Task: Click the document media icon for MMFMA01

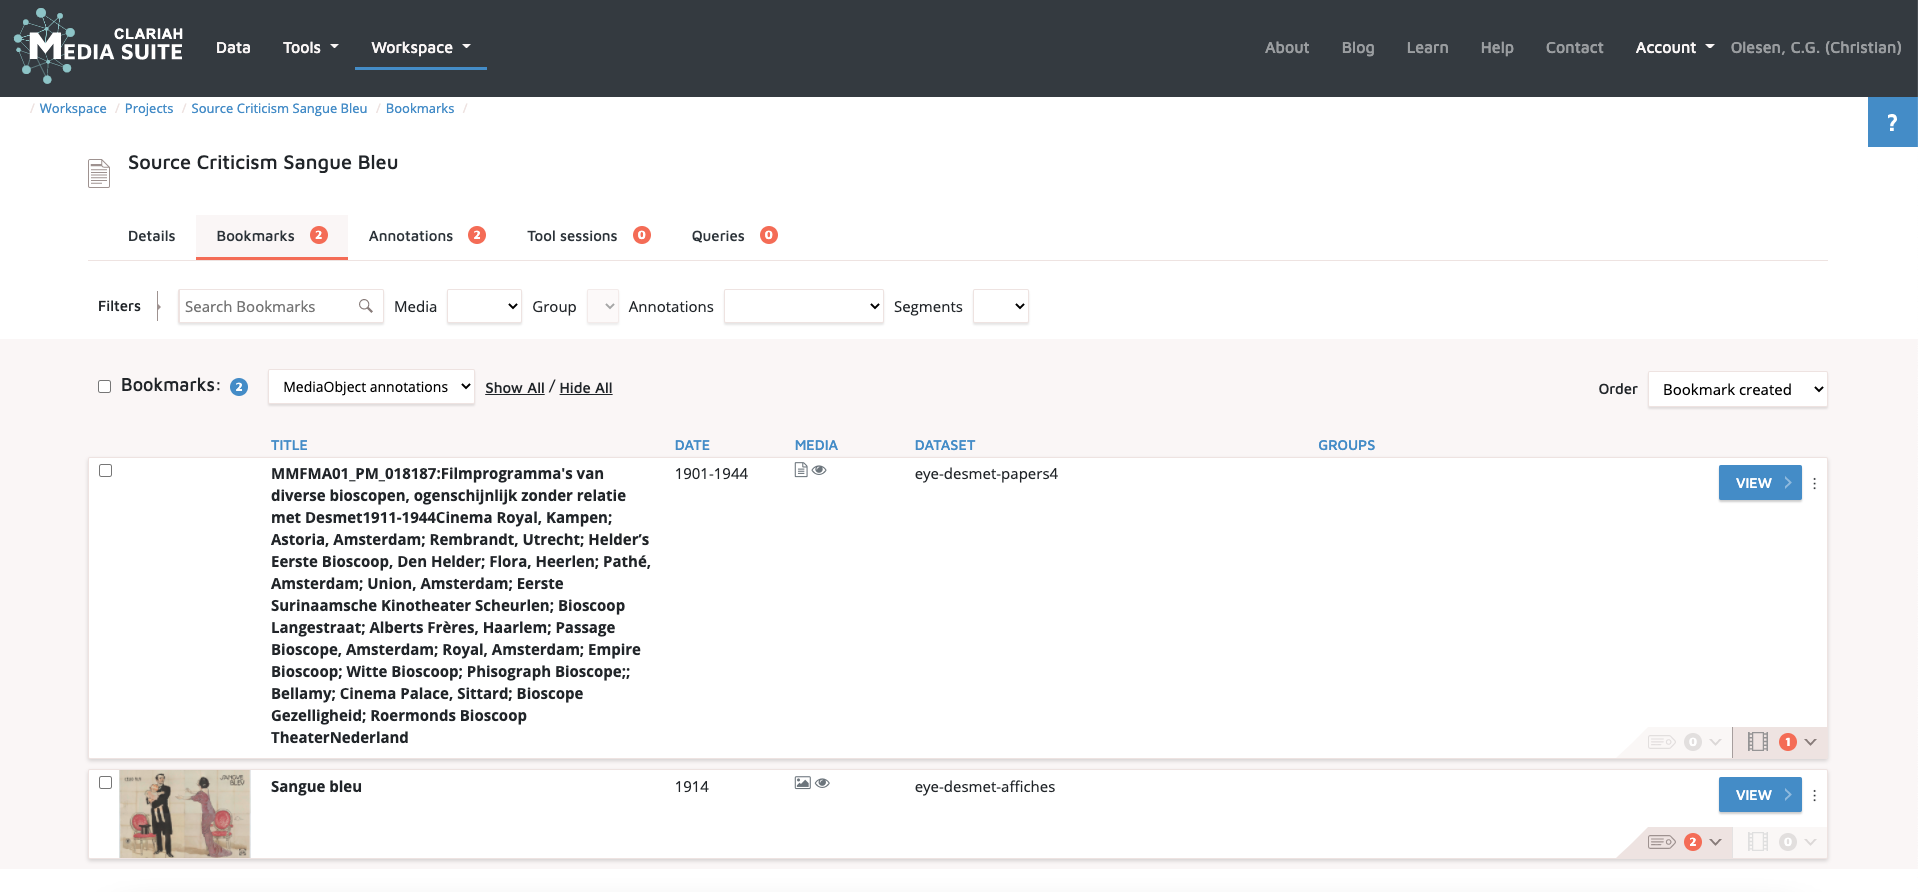Action: 801,470
